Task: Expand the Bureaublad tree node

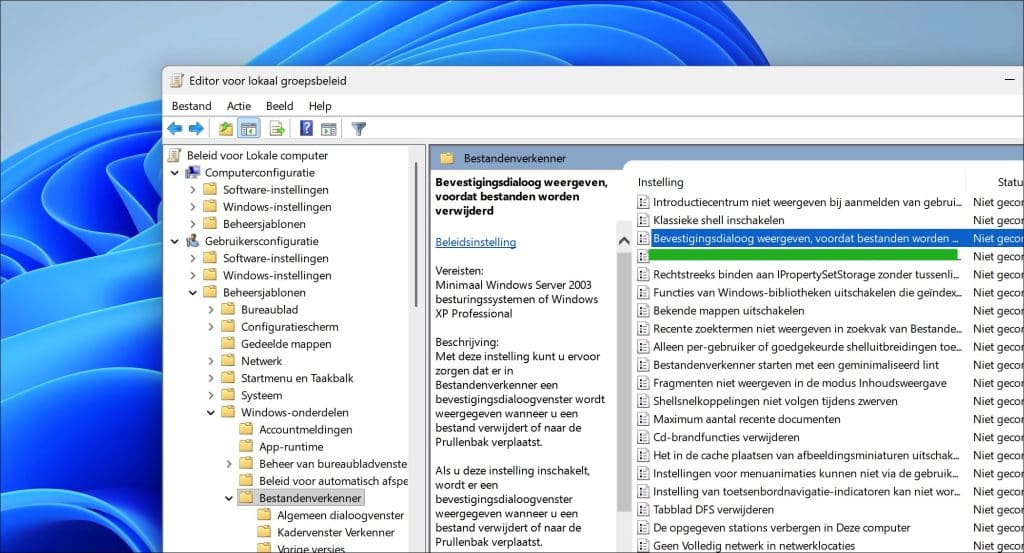Action: click(x=211, y=309)
